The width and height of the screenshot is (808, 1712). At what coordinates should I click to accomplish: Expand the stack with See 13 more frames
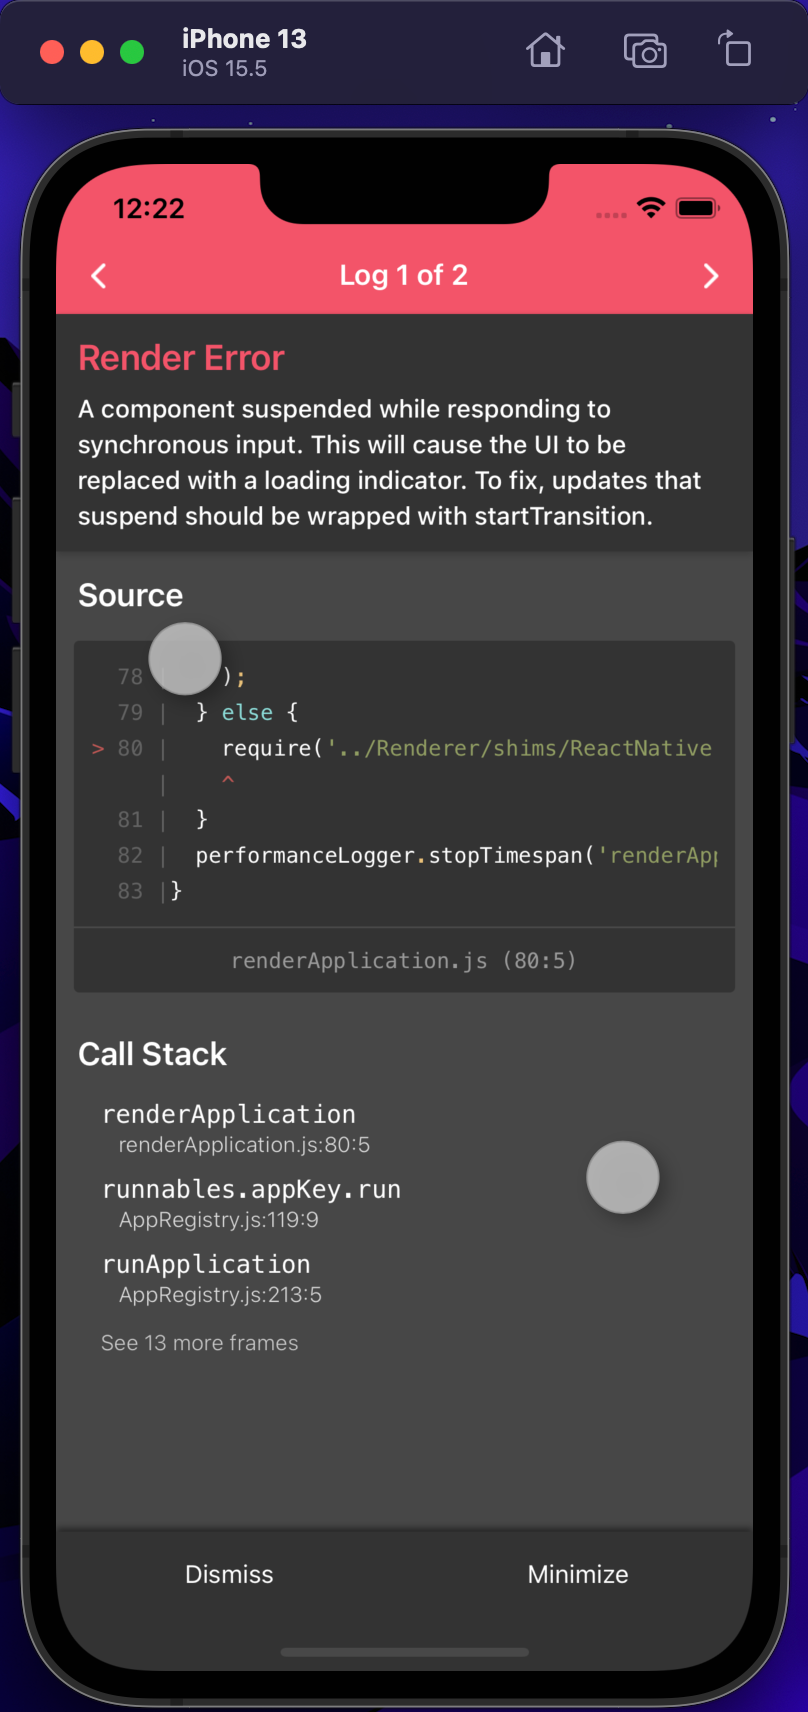(199, 1342)
